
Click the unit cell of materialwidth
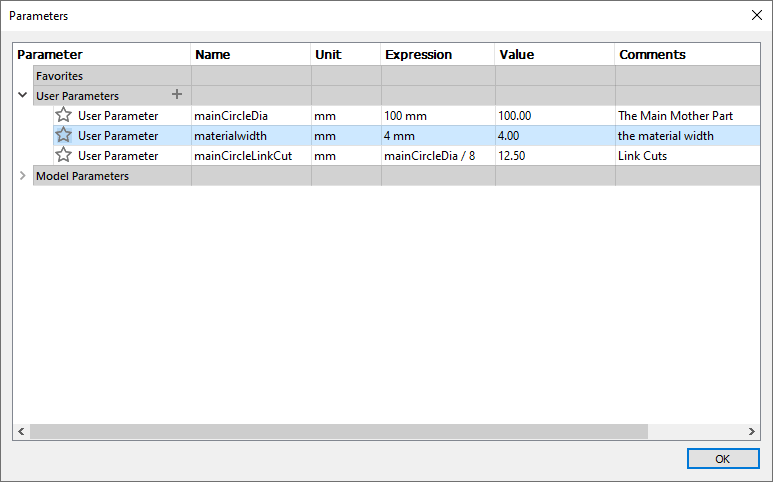click(346, 136)
